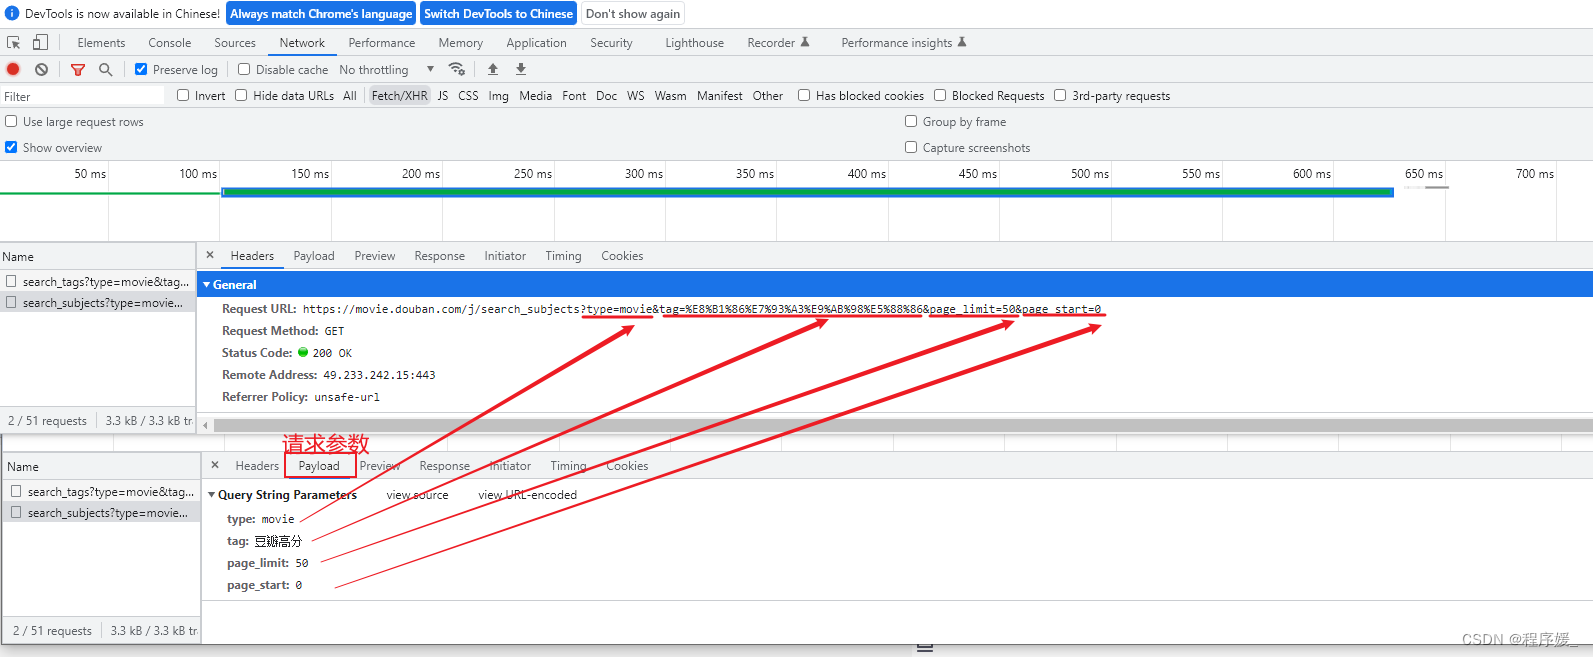Image resolution: width=1593 pixels, height=657 pixels.
Task: Switch to the Elements panel
Action: [x=101, y=43]
